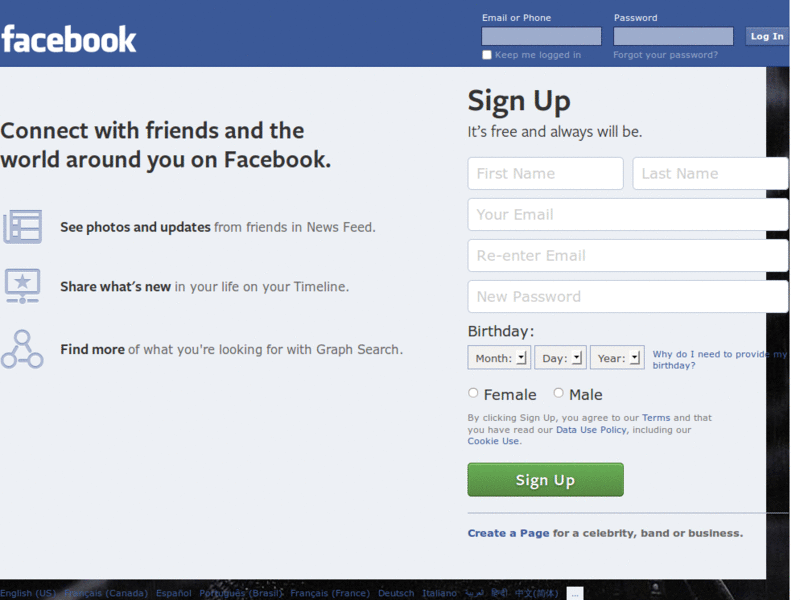Image resolution: width=800 pixels, height=600 pixels.
Task: Select the Male radio button
Action: (558, 393)
